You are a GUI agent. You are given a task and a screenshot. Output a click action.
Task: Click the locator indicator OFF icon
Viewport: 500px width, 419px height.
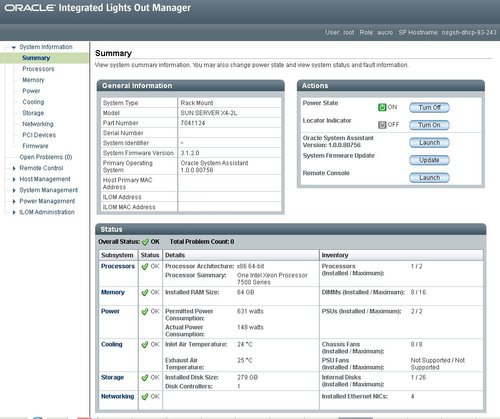[382, 125]
